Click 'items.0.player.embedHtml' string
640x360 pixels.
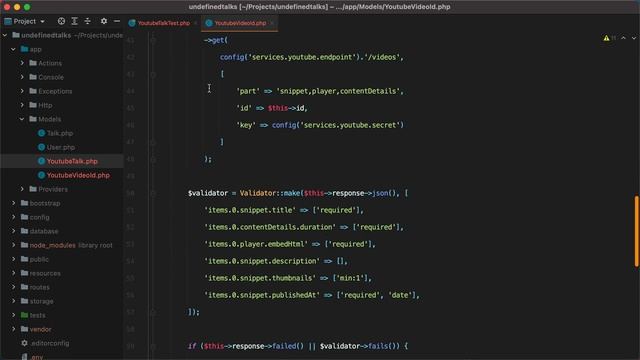(256, 244)
